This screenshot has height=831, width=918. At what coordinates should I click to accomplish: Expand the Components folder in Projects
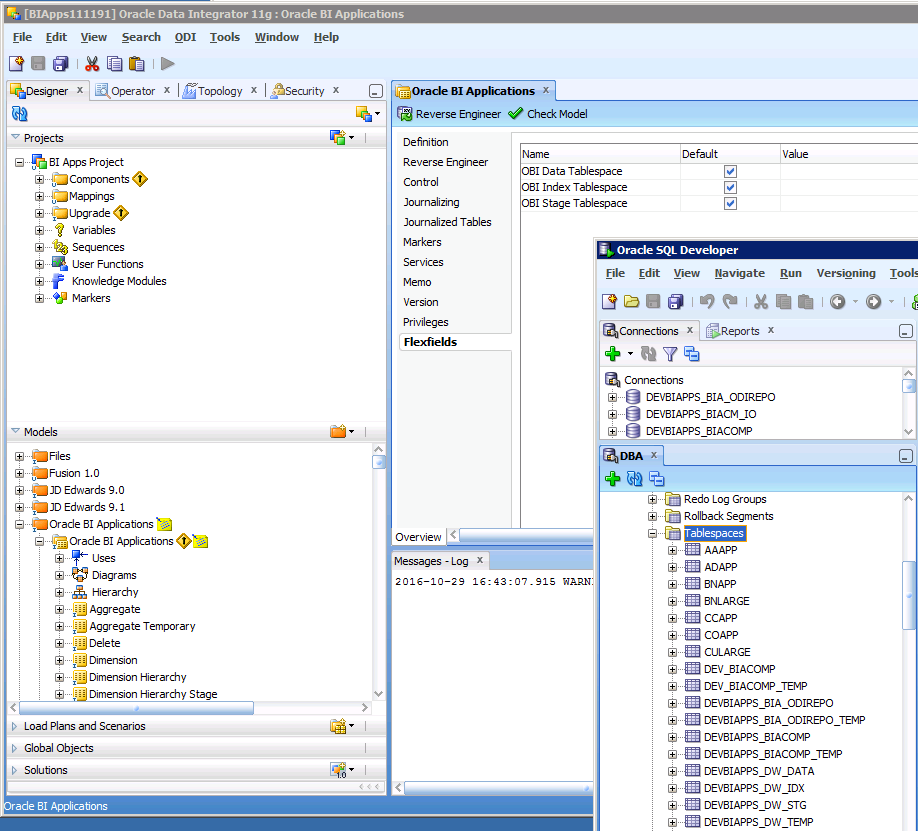coord(39,179)
